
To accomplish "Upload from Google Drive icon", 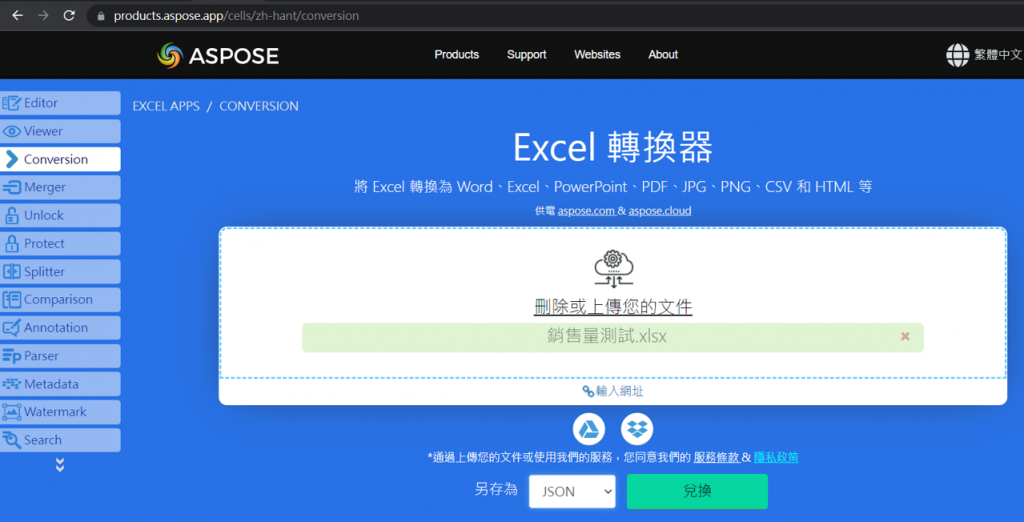I will tap(589, 429).
